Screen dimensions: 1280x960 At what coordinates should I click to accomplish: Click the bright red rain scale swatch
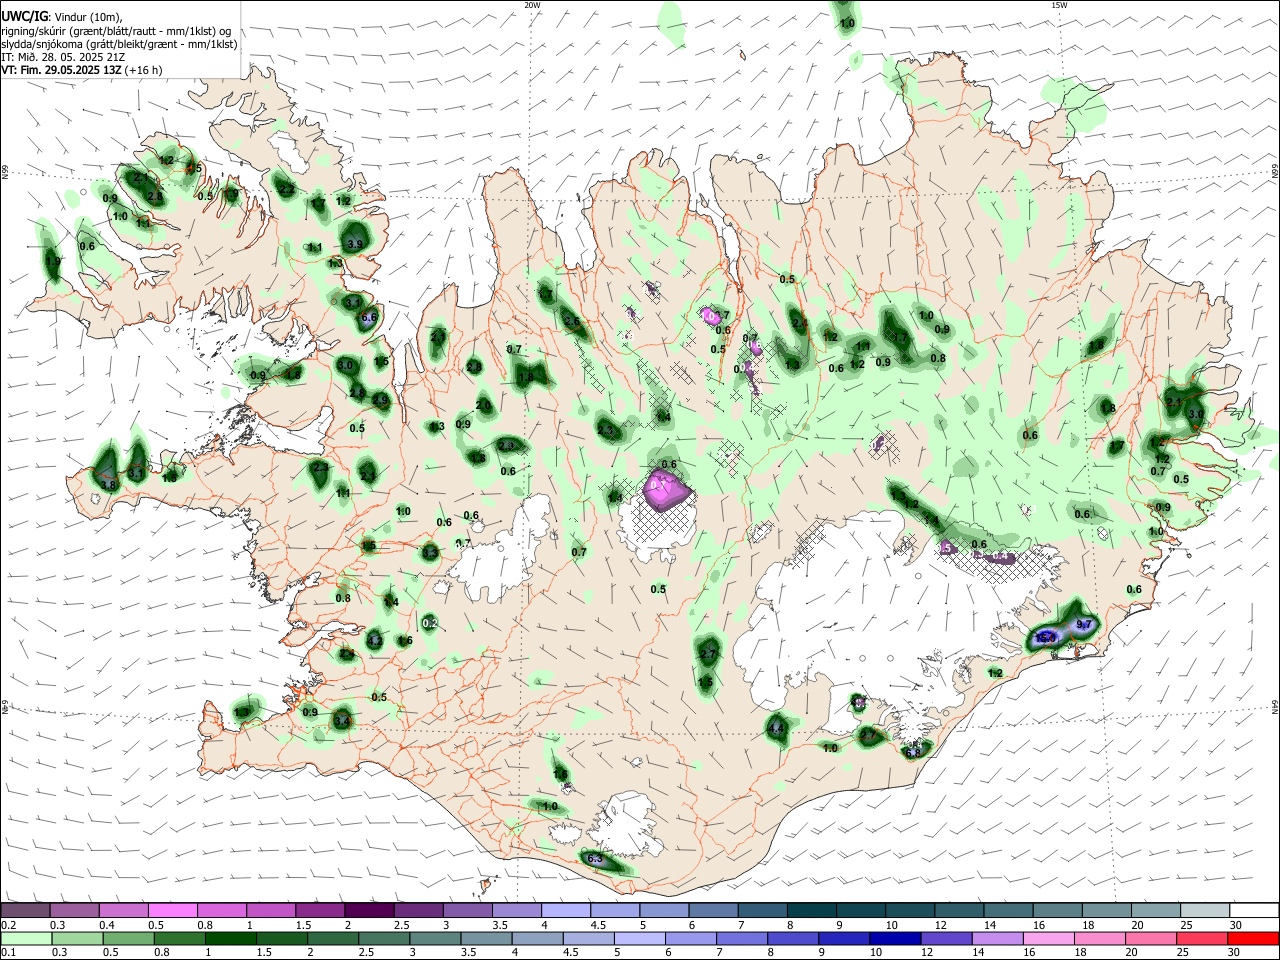pyautogui.click(x=1253, y=938)
